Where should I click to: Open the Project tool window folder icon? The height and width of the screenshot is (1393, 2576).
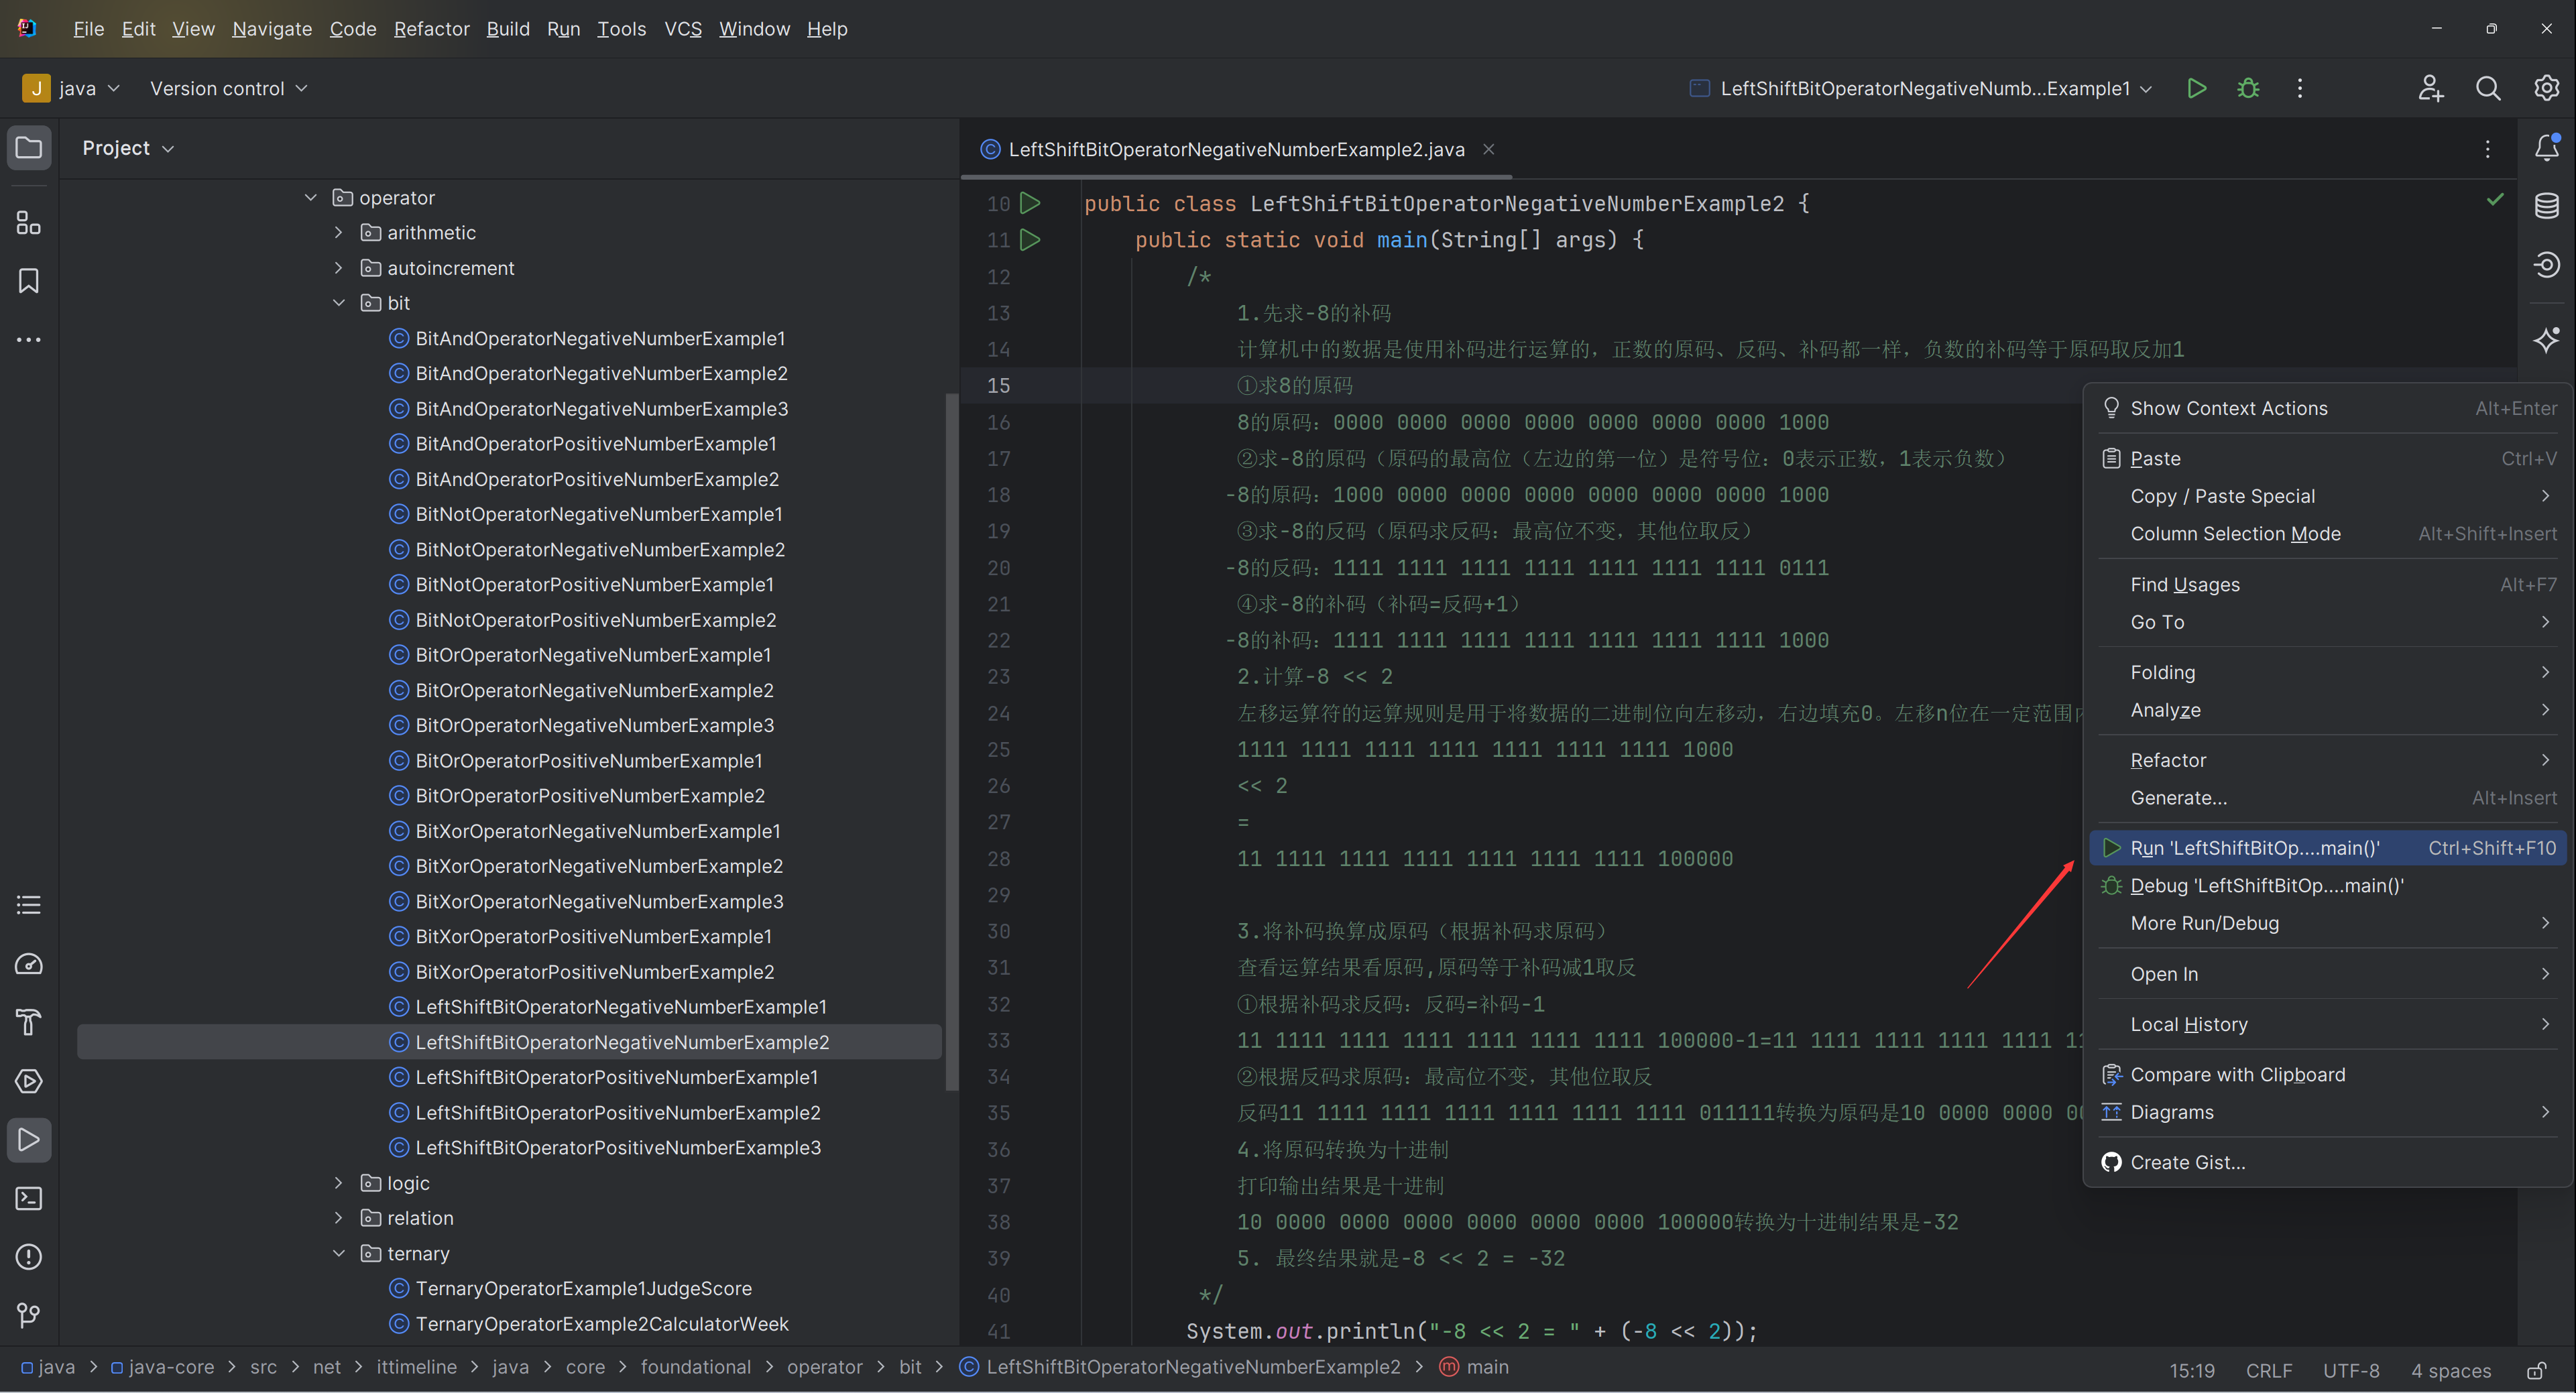(x=29, y=148)
